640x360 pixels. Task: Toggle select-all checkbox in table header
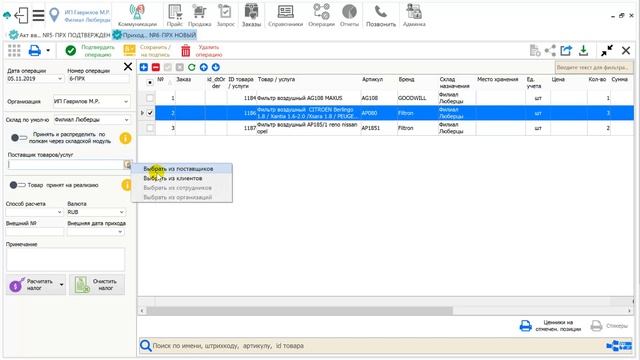coord(150,82)
